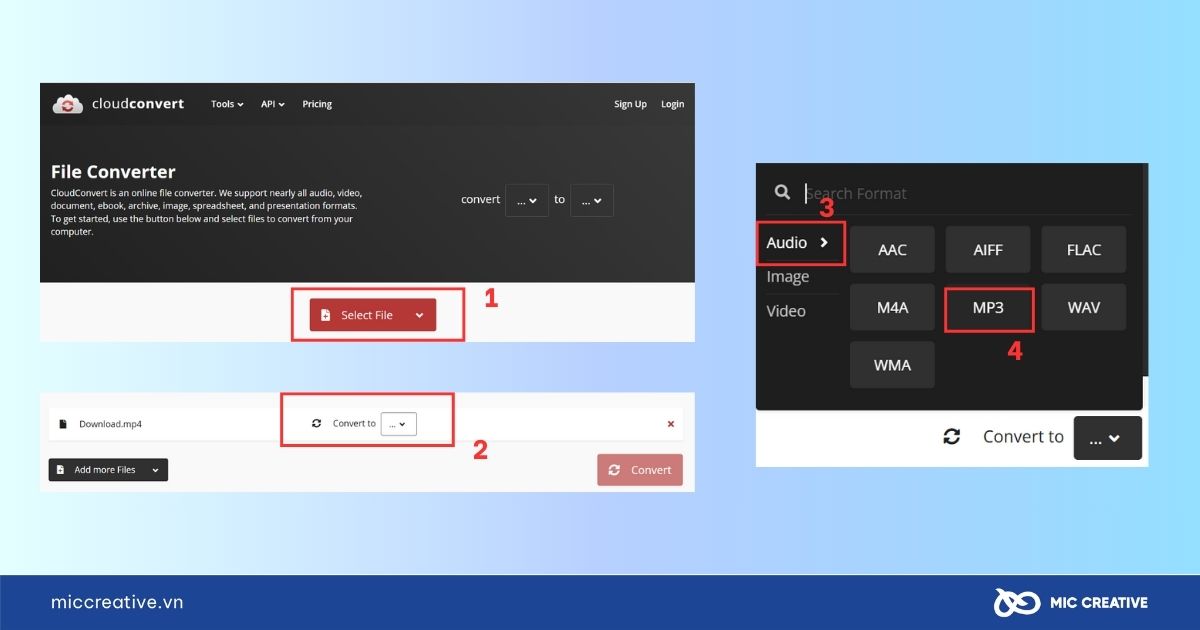The height and width of the screenshot is (630, 1200).
Task: Go to the Pricing page
Action: [x=317, y=104]
